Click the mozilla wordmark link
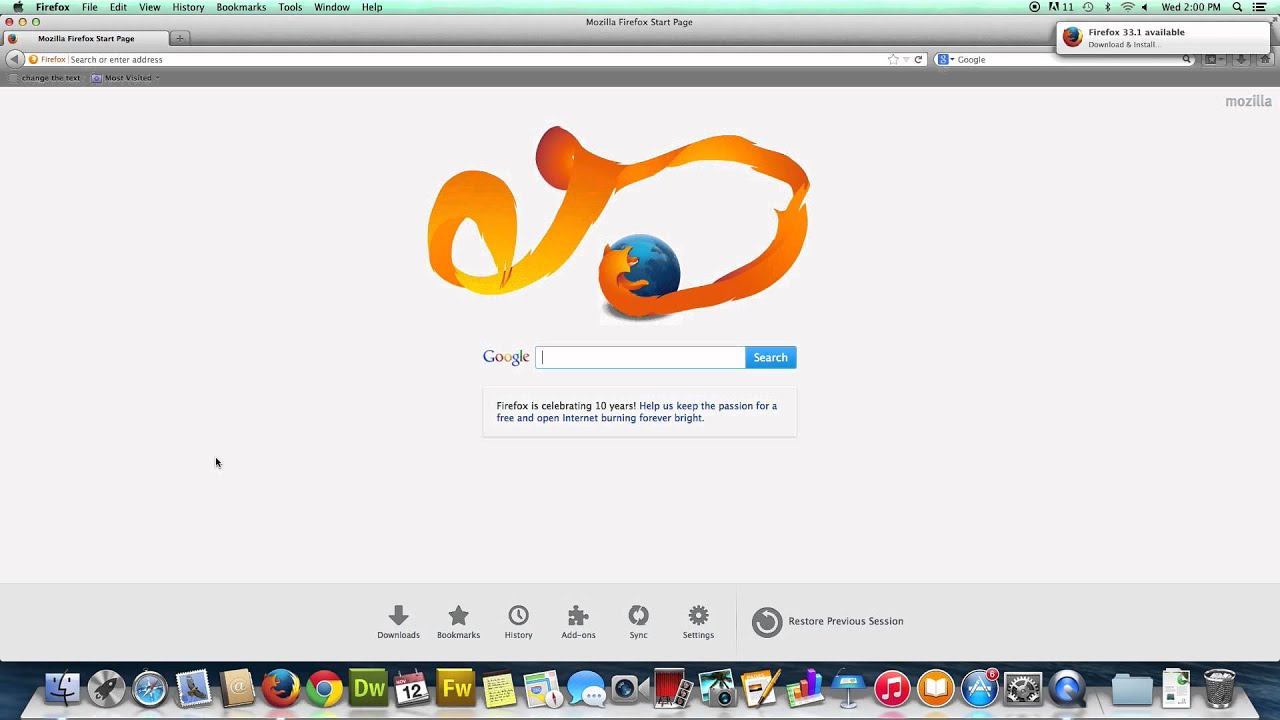The height and width of the screenshot is (720, 1280). pos(1248,101)
